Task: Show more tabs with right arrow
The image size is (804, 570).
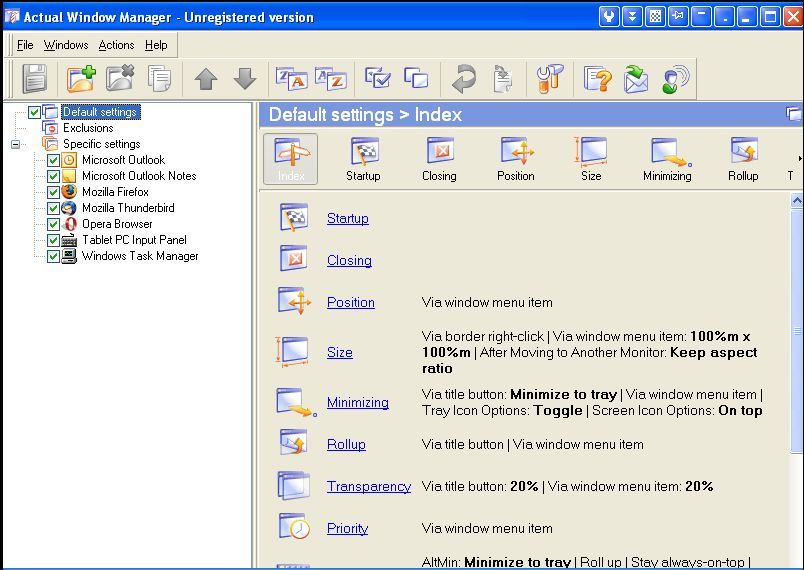Action: 799,158
